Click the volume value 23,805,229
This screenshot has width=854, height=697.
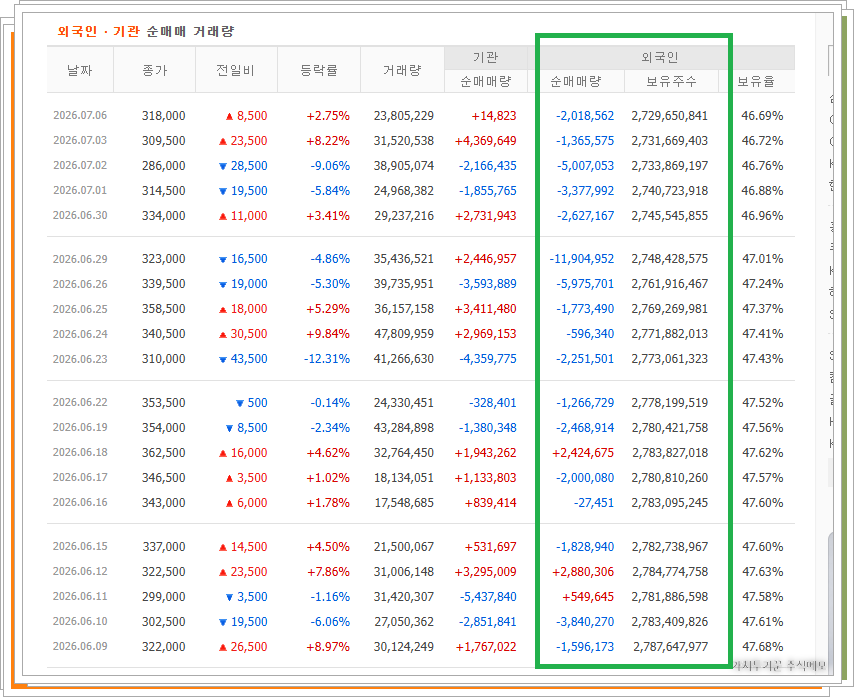coord(404,115)
